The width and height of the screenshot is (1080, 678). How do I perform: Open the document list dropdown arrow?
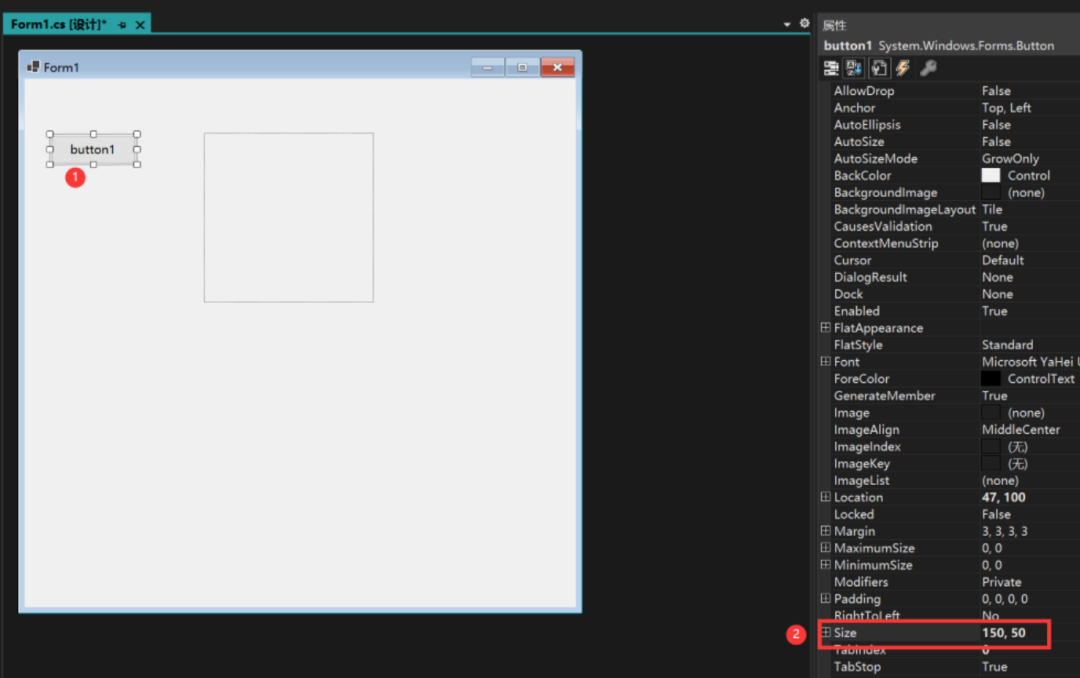click(x=787, y=24)
